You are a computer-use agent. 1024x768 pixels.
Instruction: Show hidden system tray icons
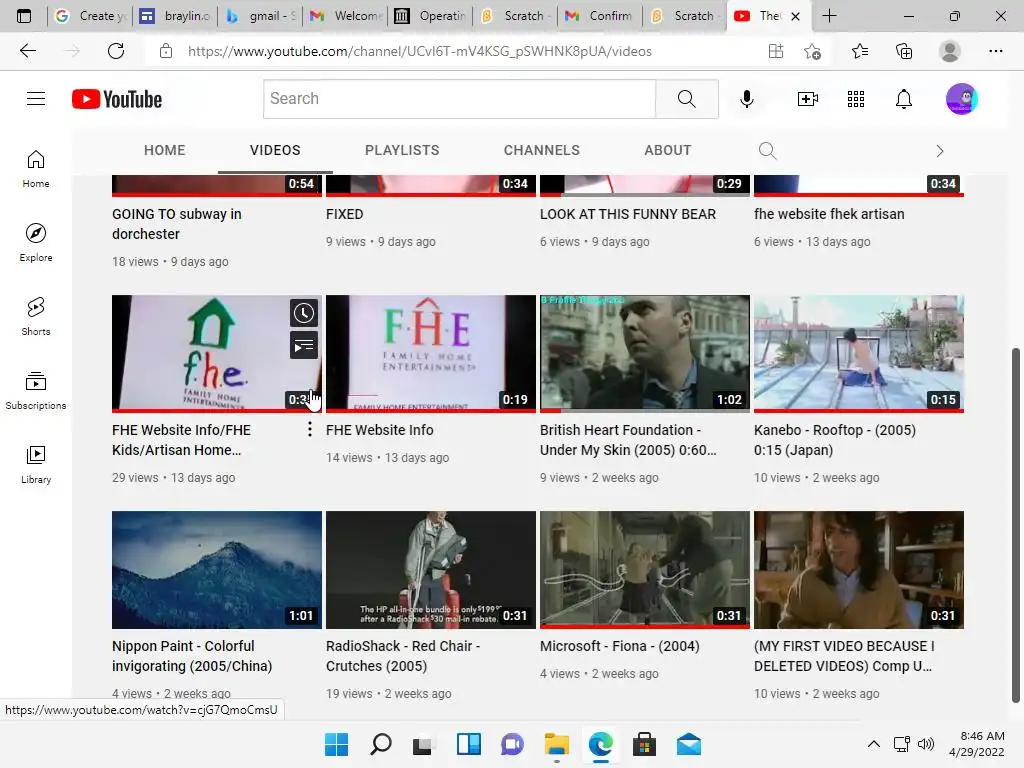pos(873,744)
